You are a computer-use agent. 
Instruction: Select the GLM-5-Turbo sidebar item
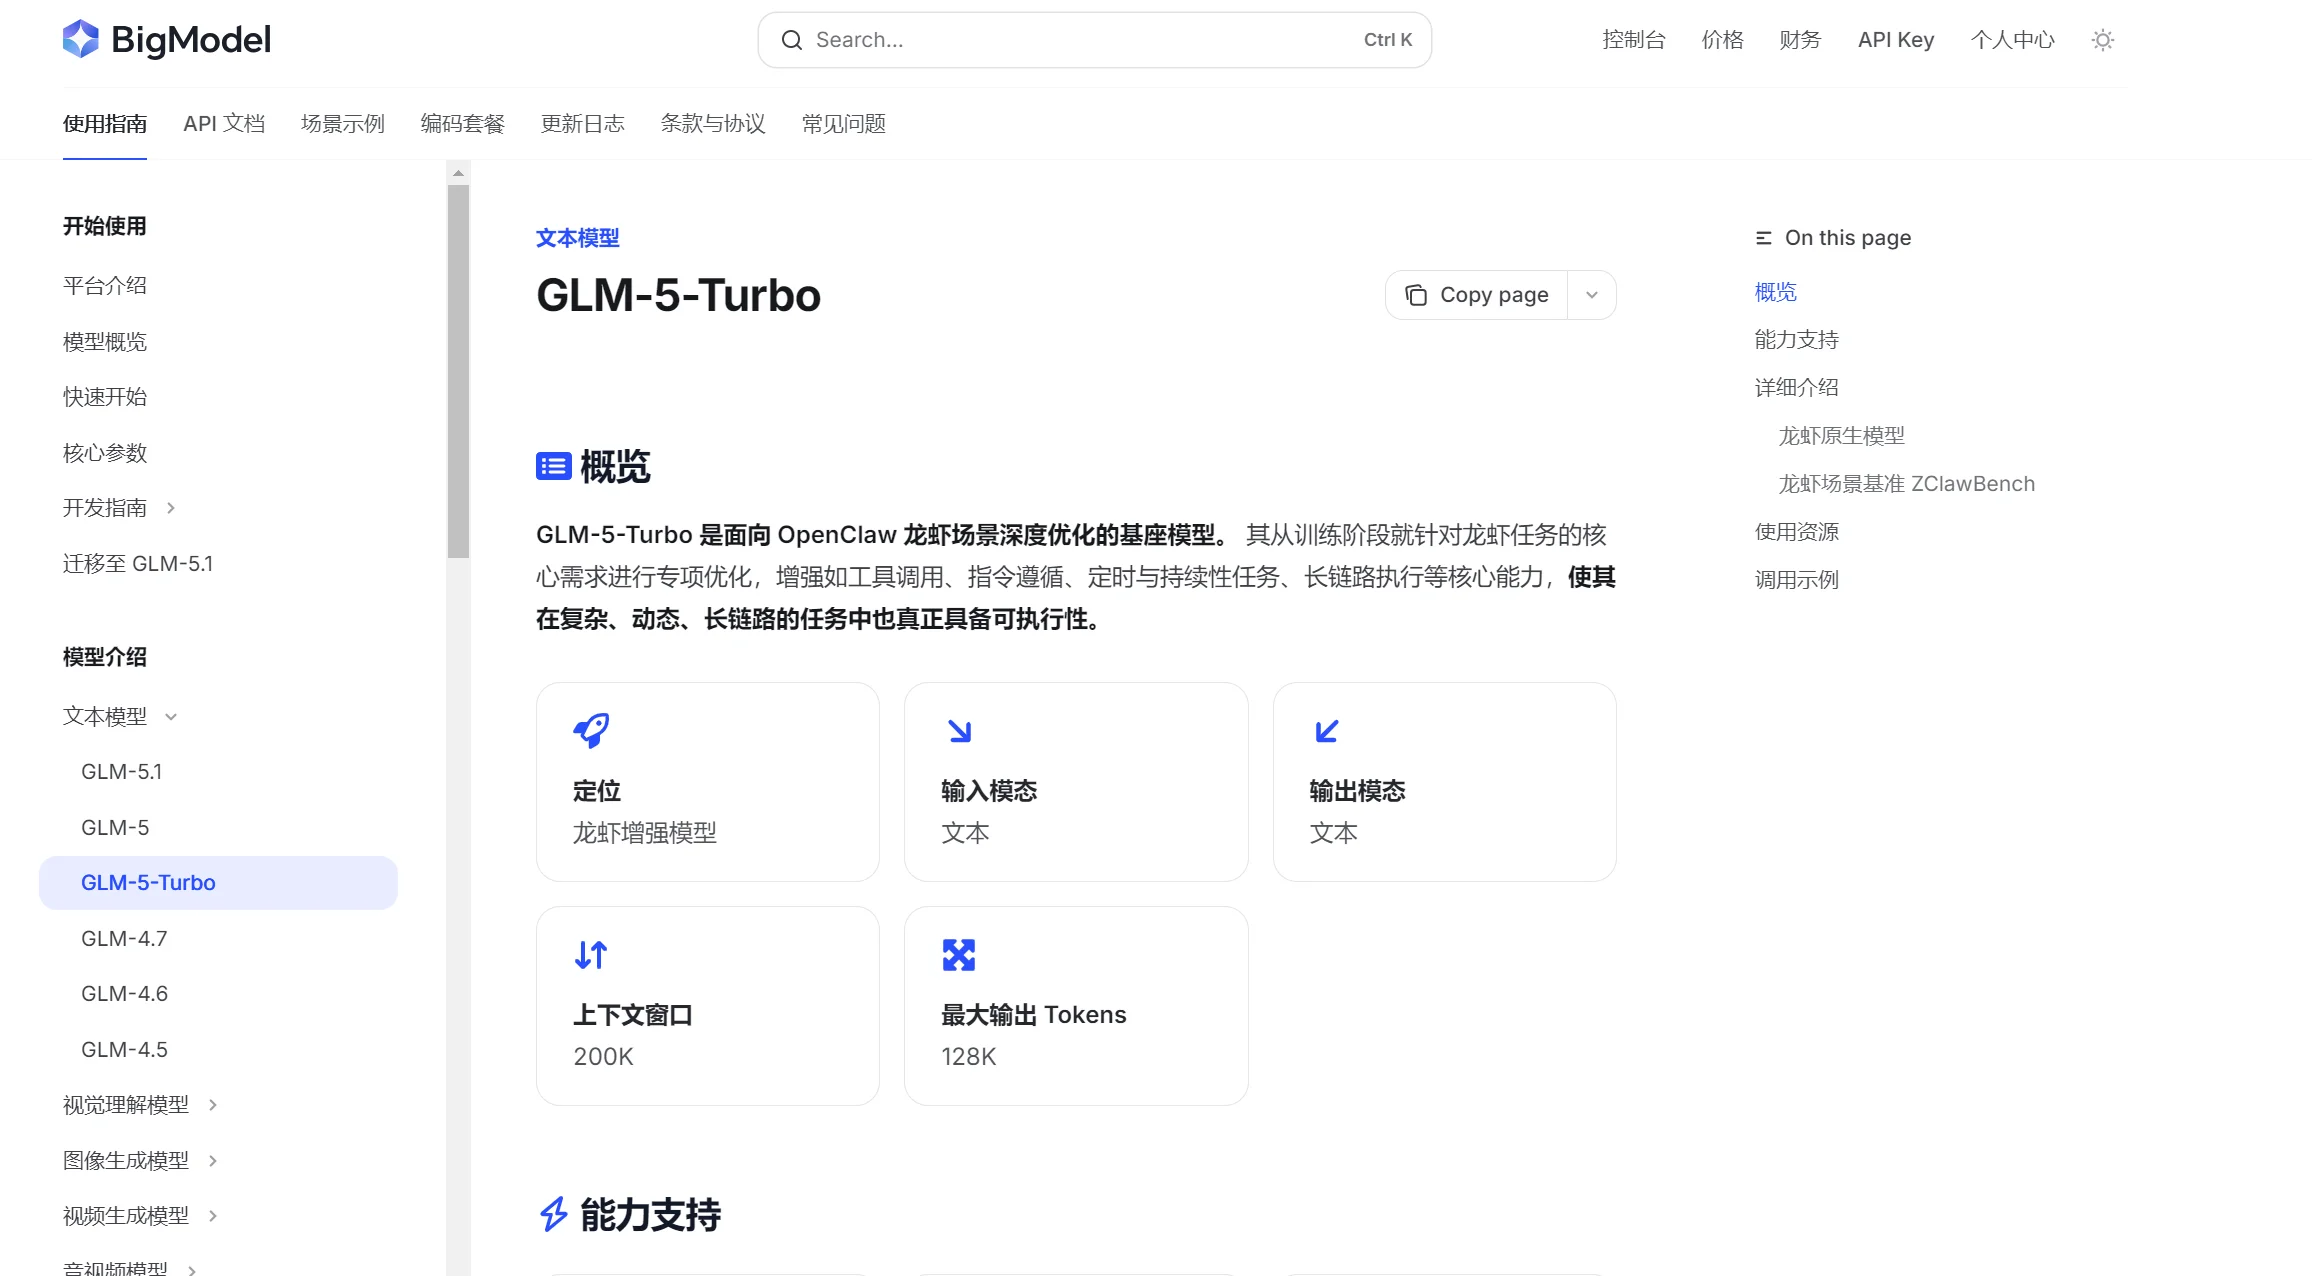click(x=218, y=883)
